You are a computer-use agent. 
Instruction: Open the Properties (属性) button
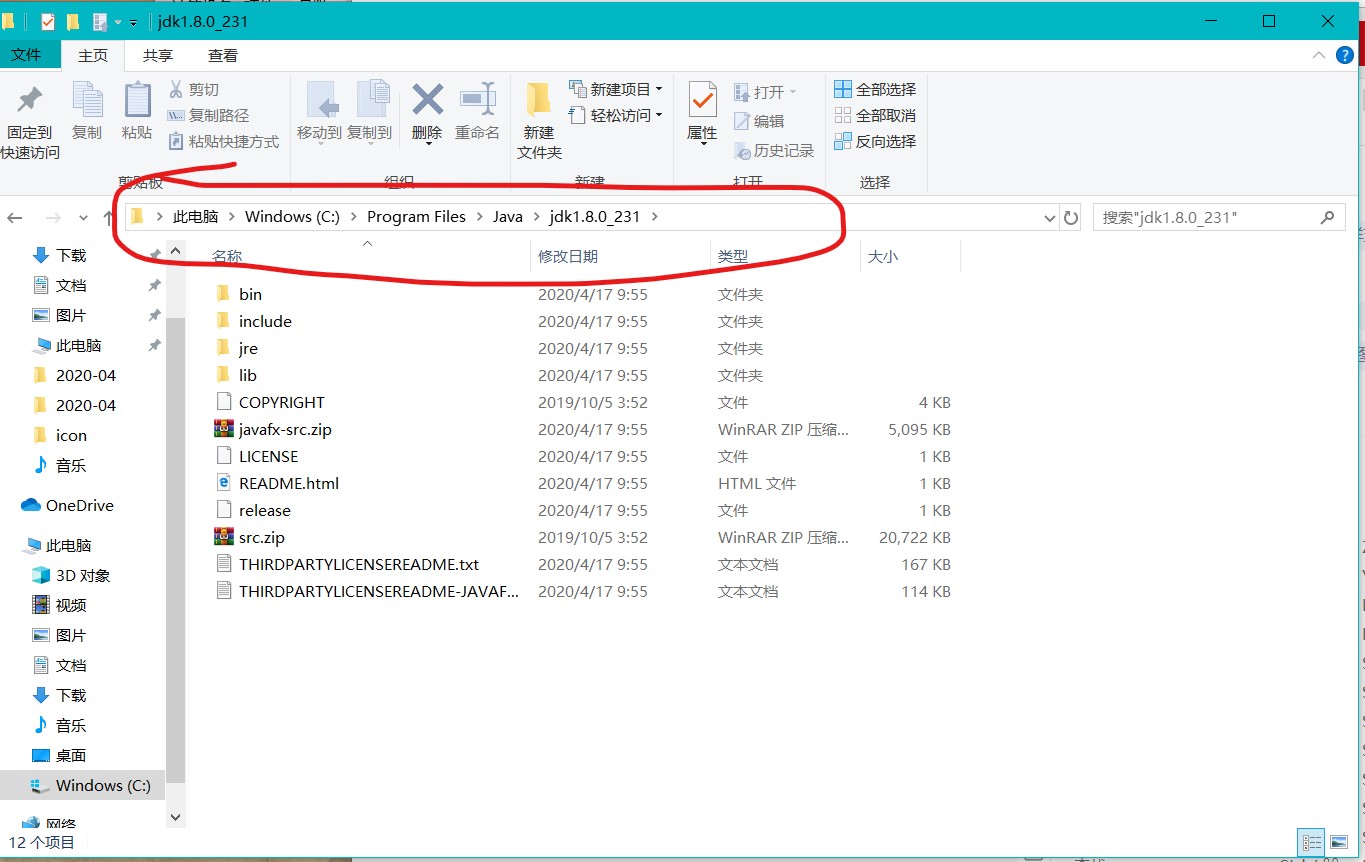[x=702, y=113]
